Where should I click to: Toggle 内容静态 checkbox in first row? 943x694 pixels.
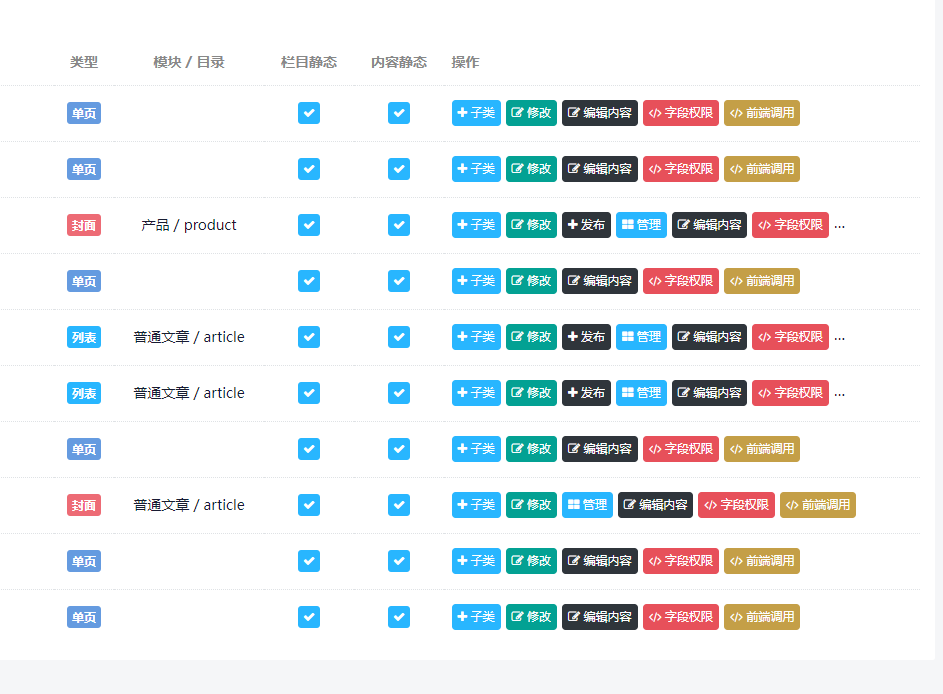(399, 113)
